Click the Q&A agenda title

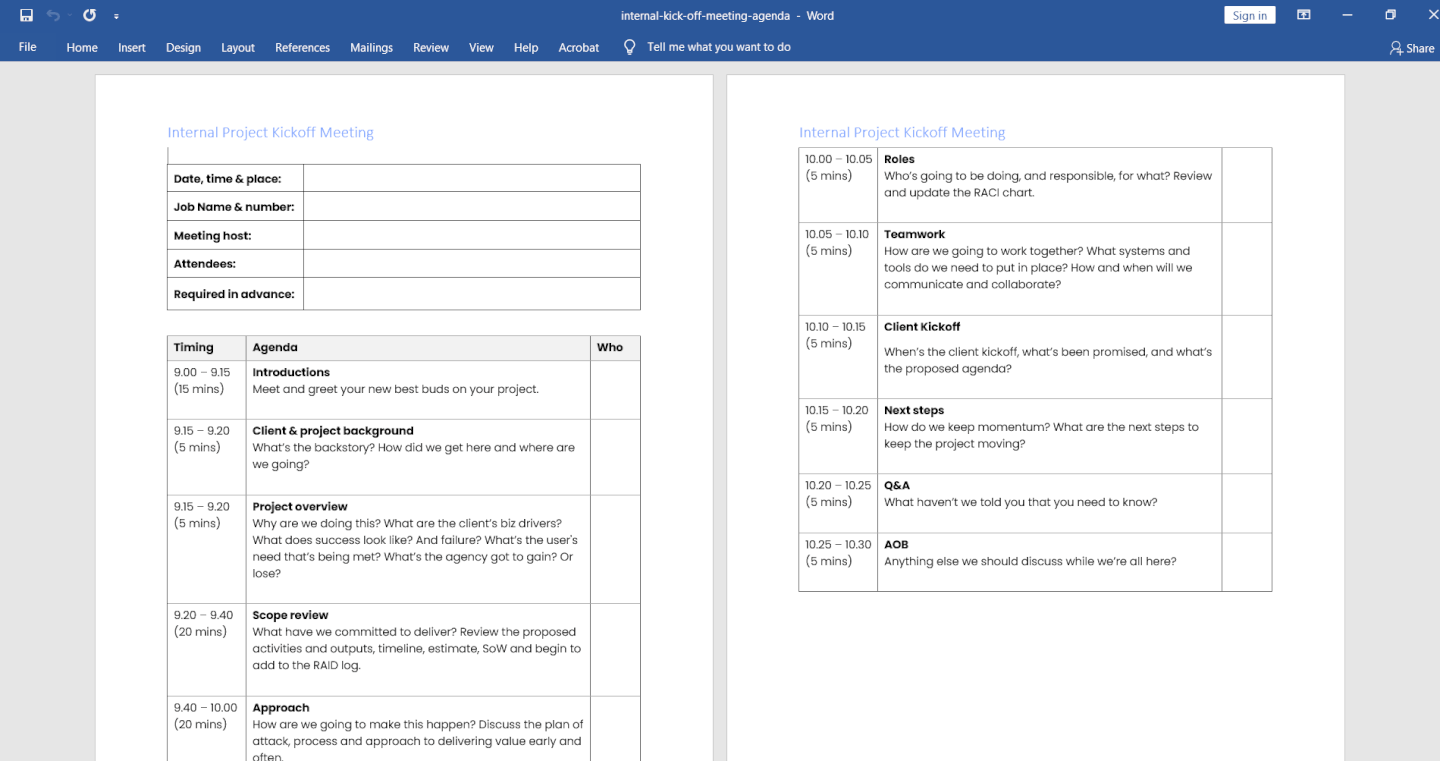(x=897, y=485)
